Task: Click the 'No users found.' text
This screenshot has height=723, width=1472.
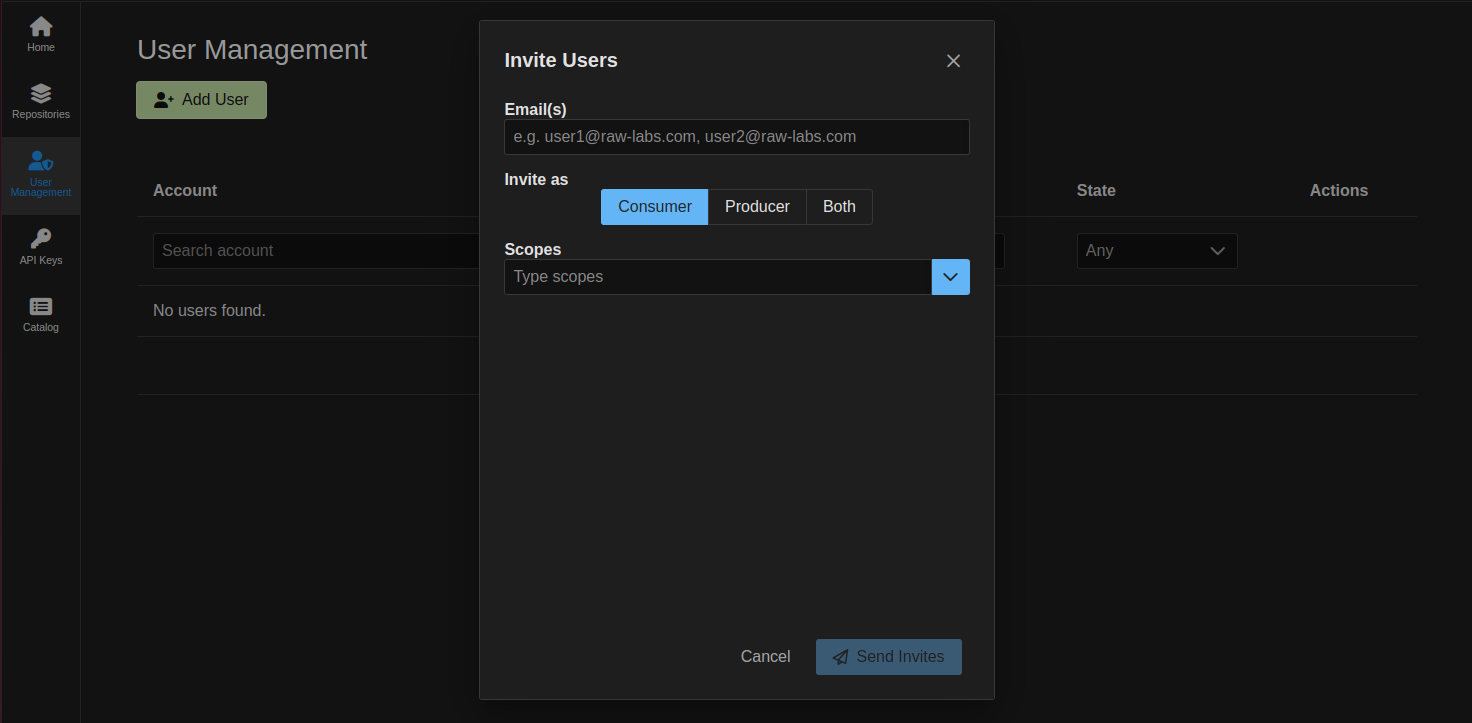Action: coord(209,311)
